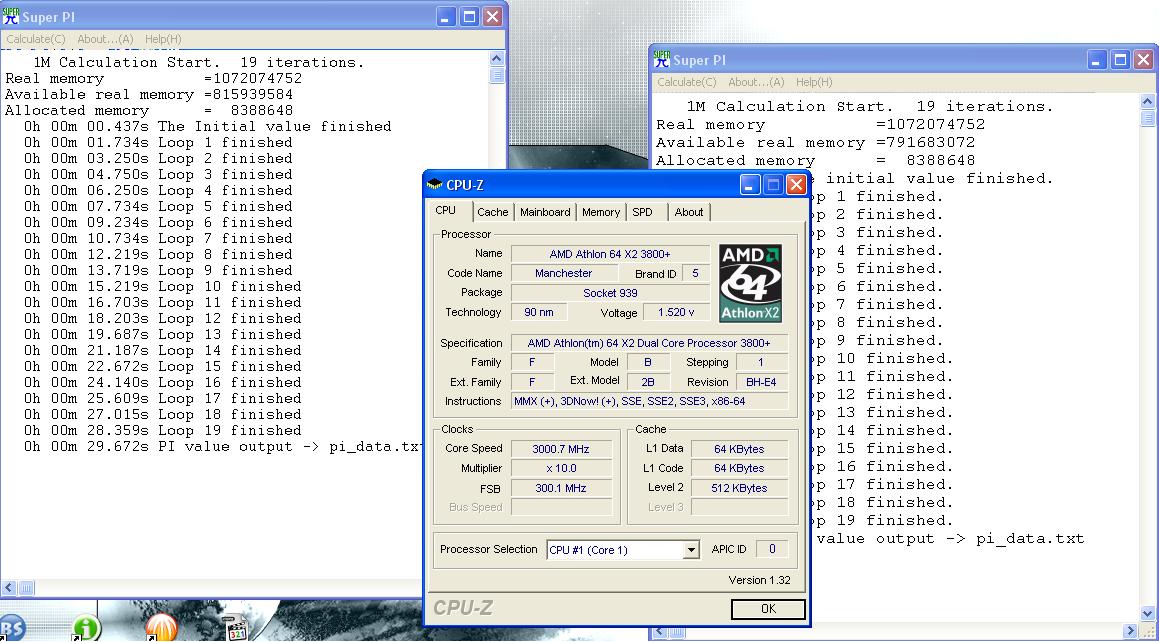Viewport: 1159px width, 642px height.
Task: Minimize the CPU-Z window
Action: [749, 185]
